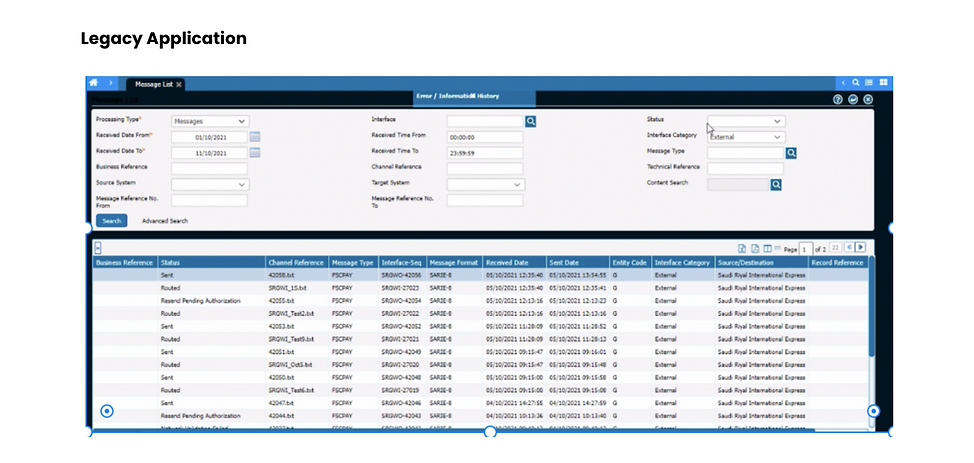The height and width of the screenshot is (463, 974).
Task: Go to next results page arrow
Action: (x=860, y=247)
